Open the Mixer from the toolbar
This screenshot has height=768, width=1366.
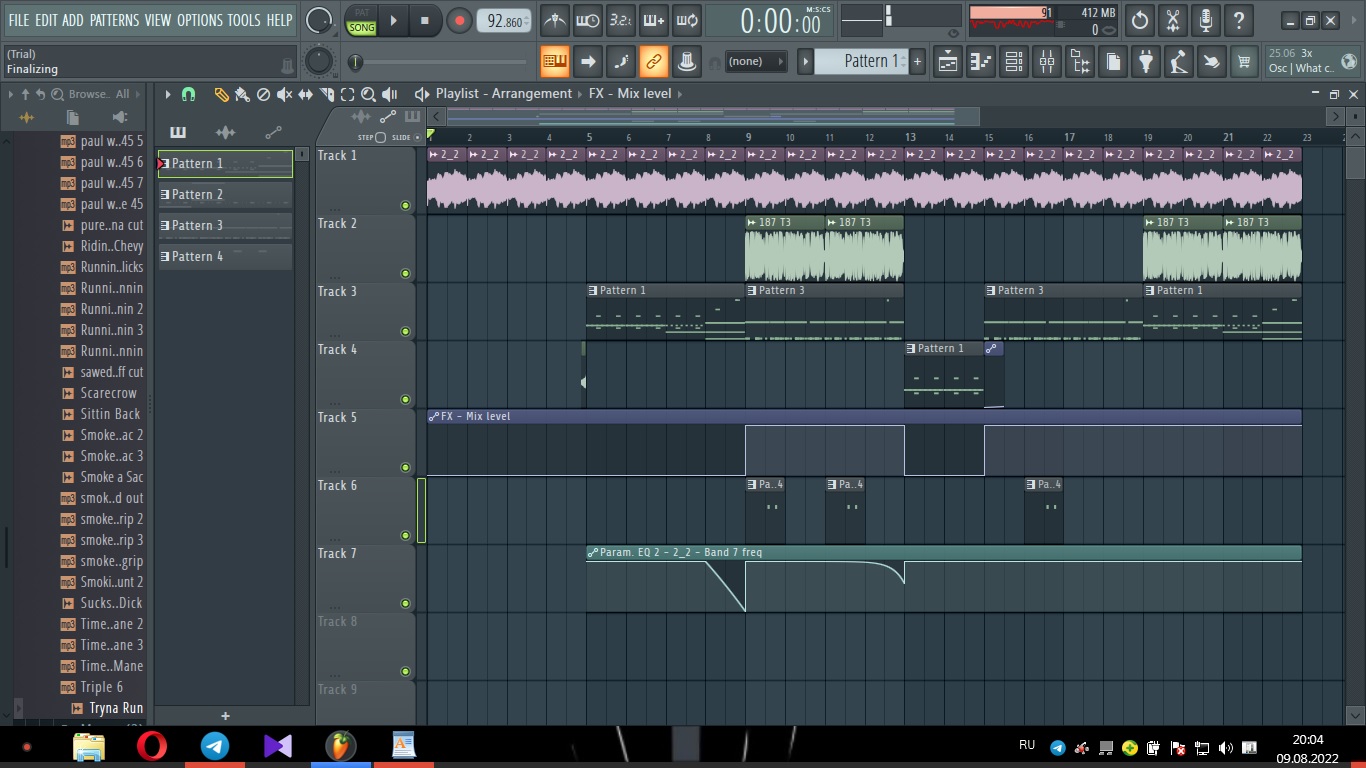pyautogui.click(x=1047, y=62)
